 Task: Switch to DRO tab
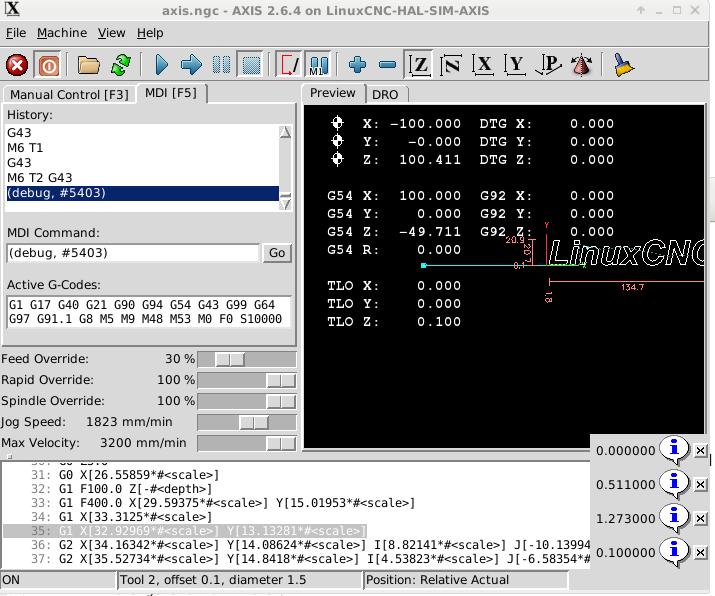[385, 94]
